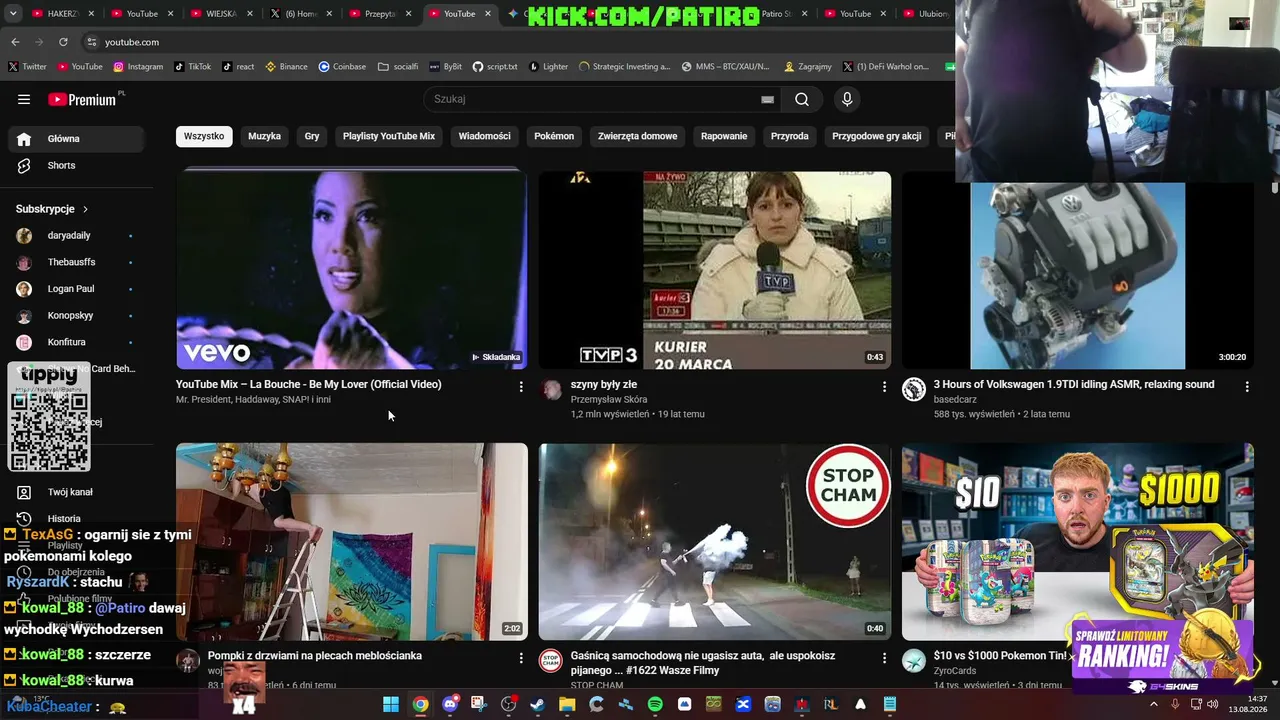Reload the page in the browser
Screen dimensions: 1280x720
click(x=63, y=42)
